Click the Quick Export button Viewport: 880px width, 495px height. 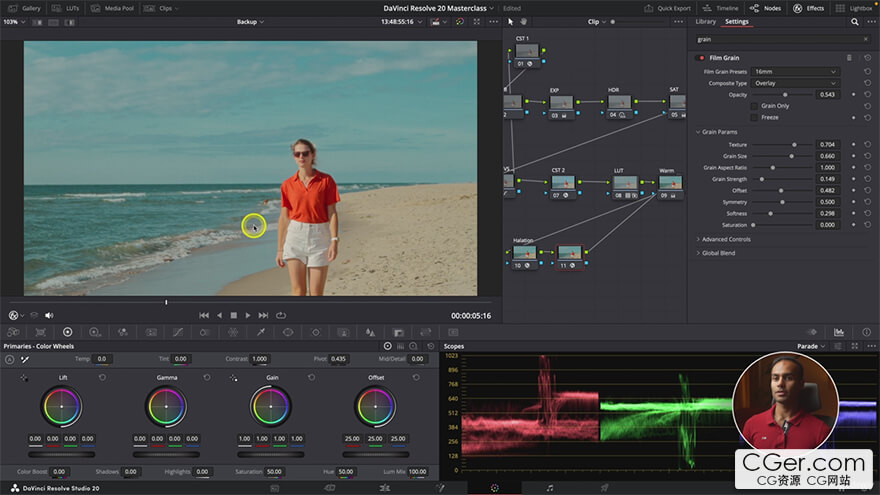click(669, 7)
